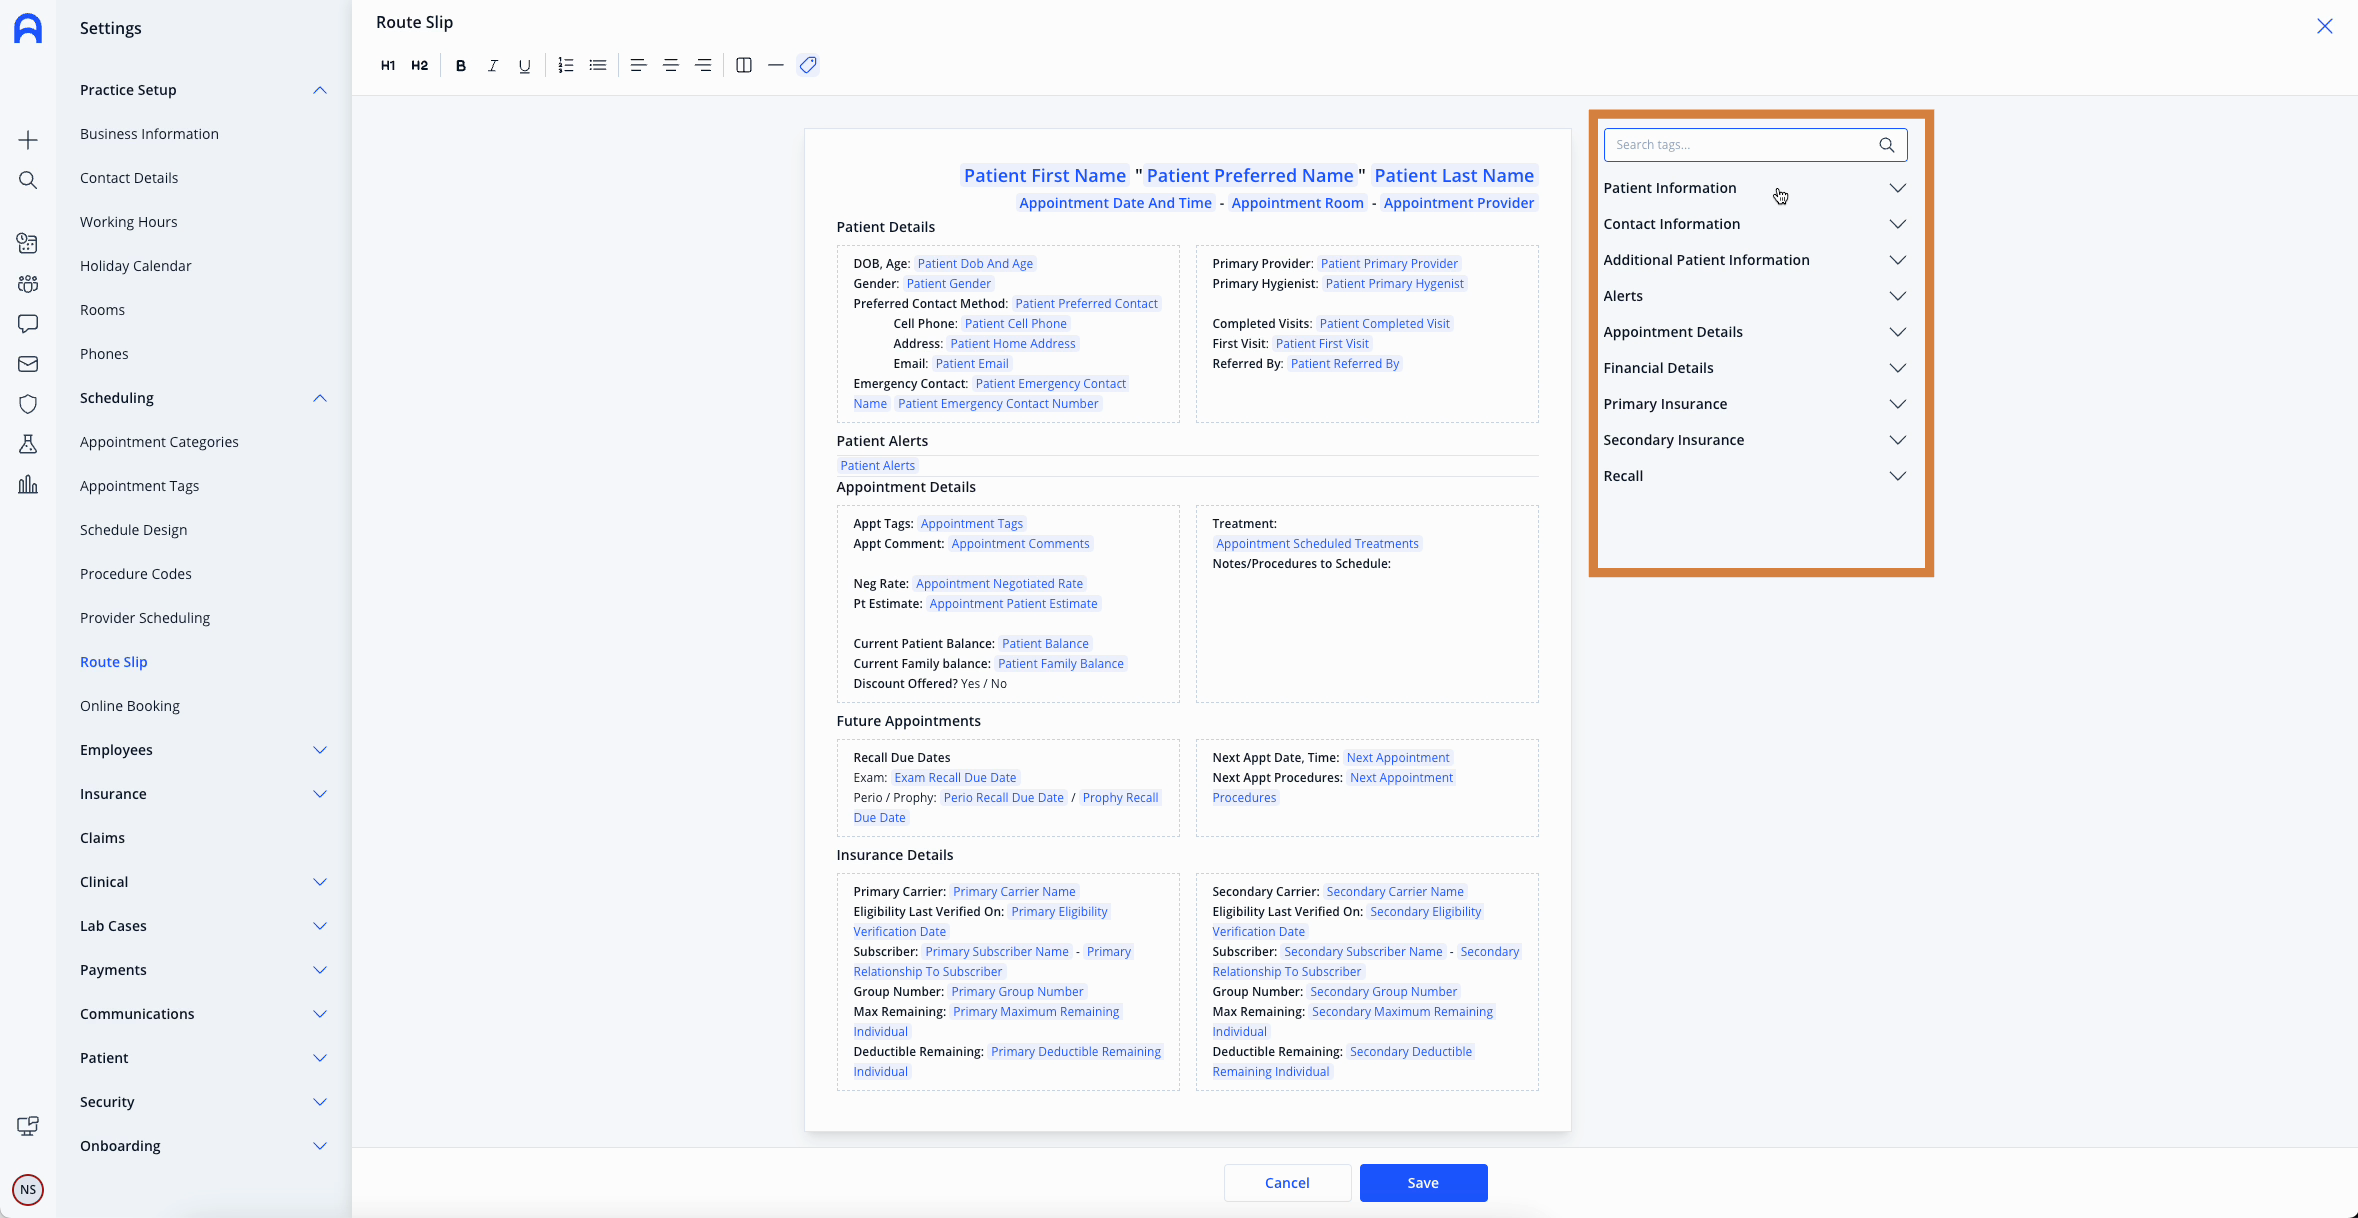
Task: Insert a column layout
Action: click(x=744, y=65)
